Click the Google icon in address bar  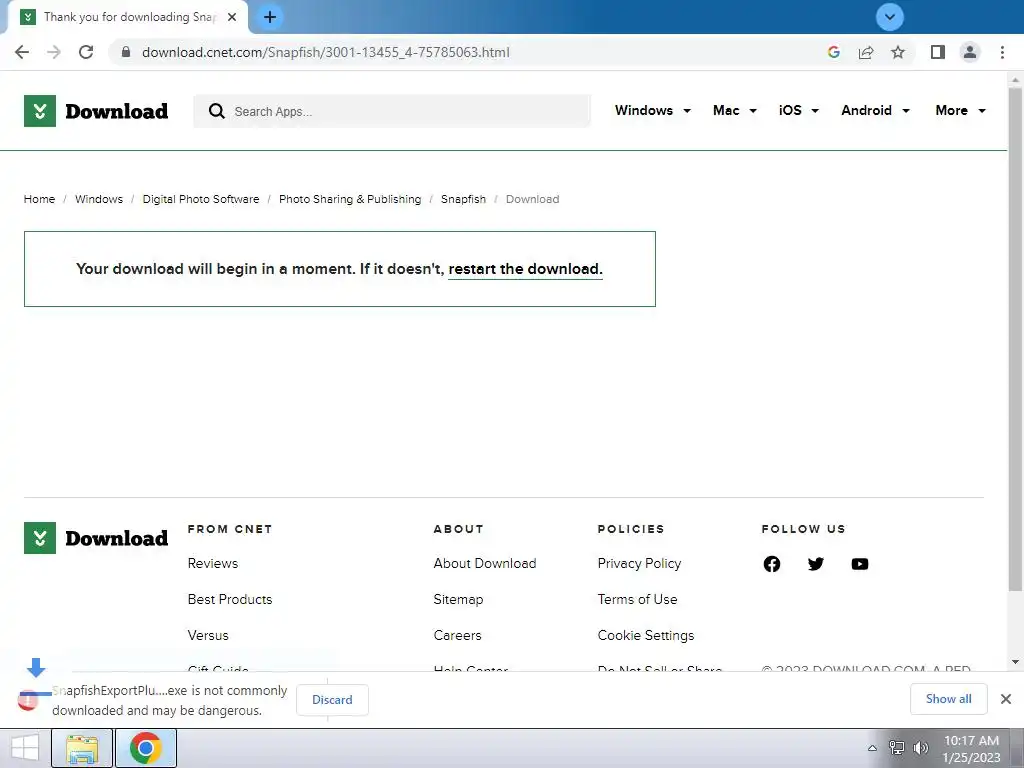(x=833, y=52)
